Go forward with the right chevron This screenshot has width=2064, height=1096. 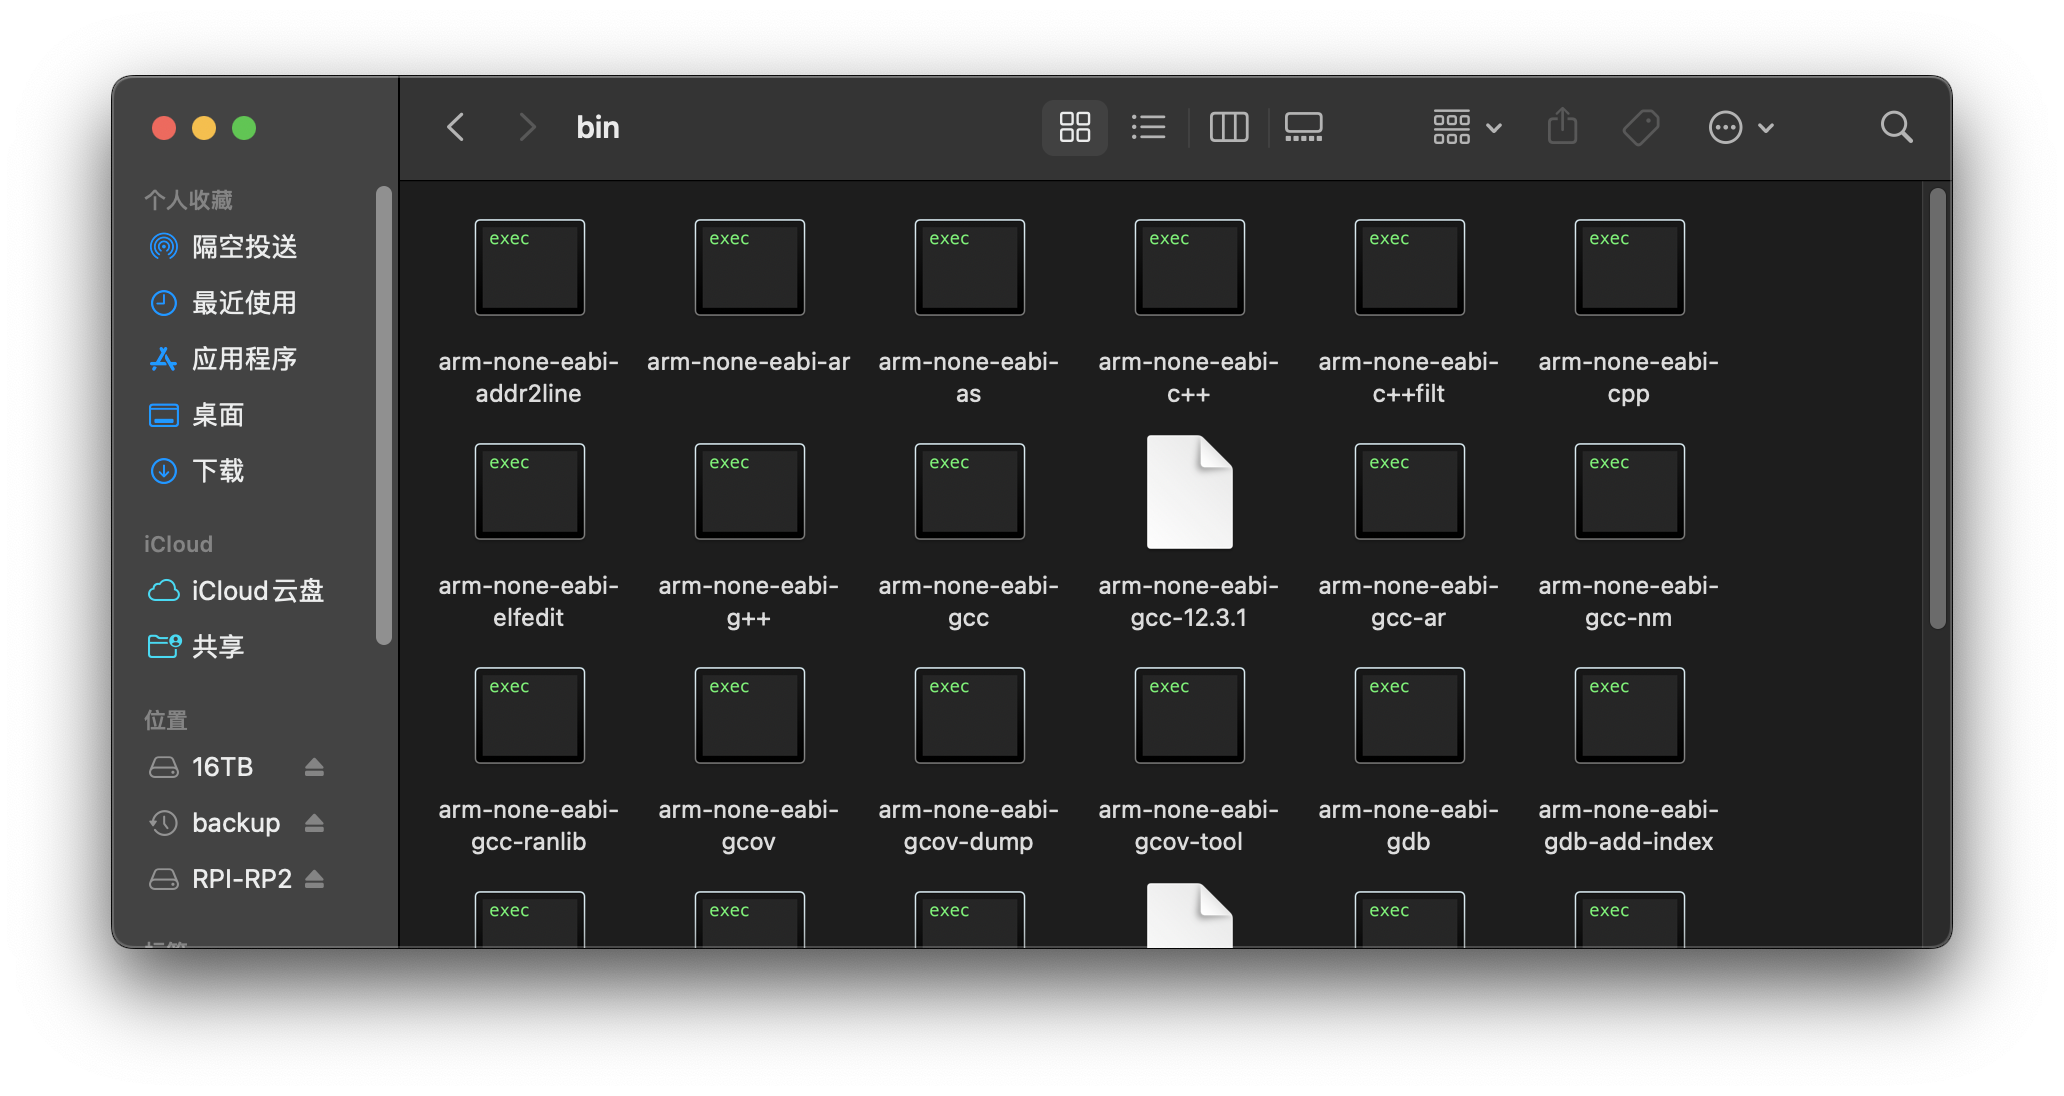[x=527, y=127]
